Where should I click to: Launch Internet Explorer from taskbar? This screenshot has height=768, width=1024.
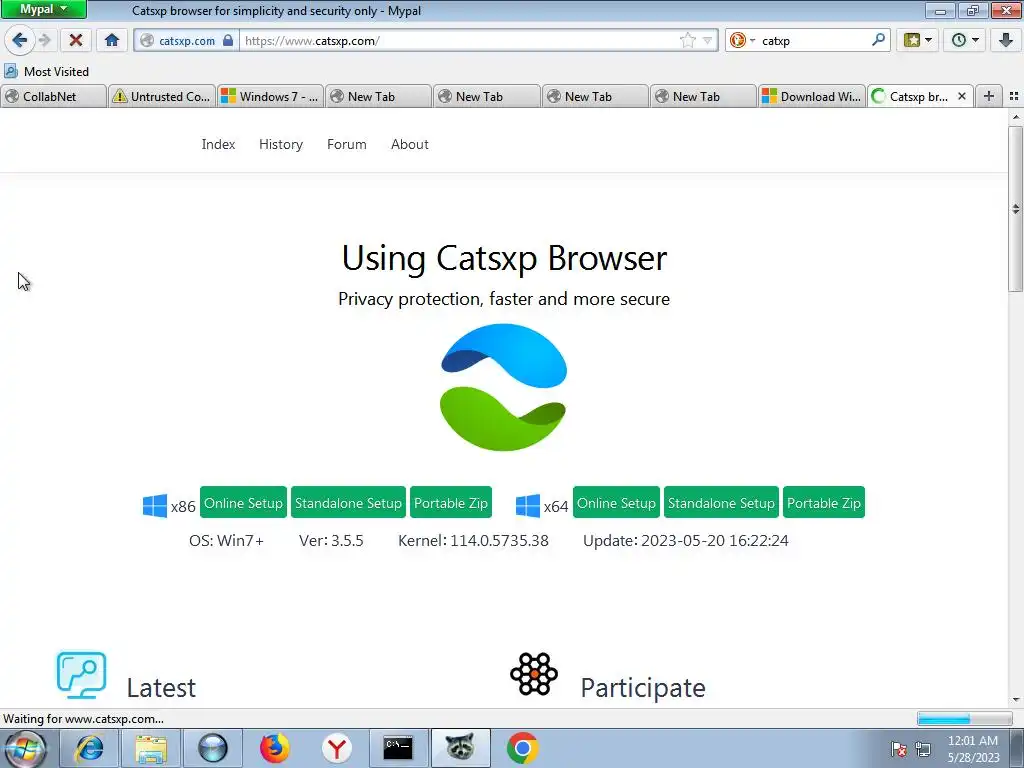click(89, 748)
